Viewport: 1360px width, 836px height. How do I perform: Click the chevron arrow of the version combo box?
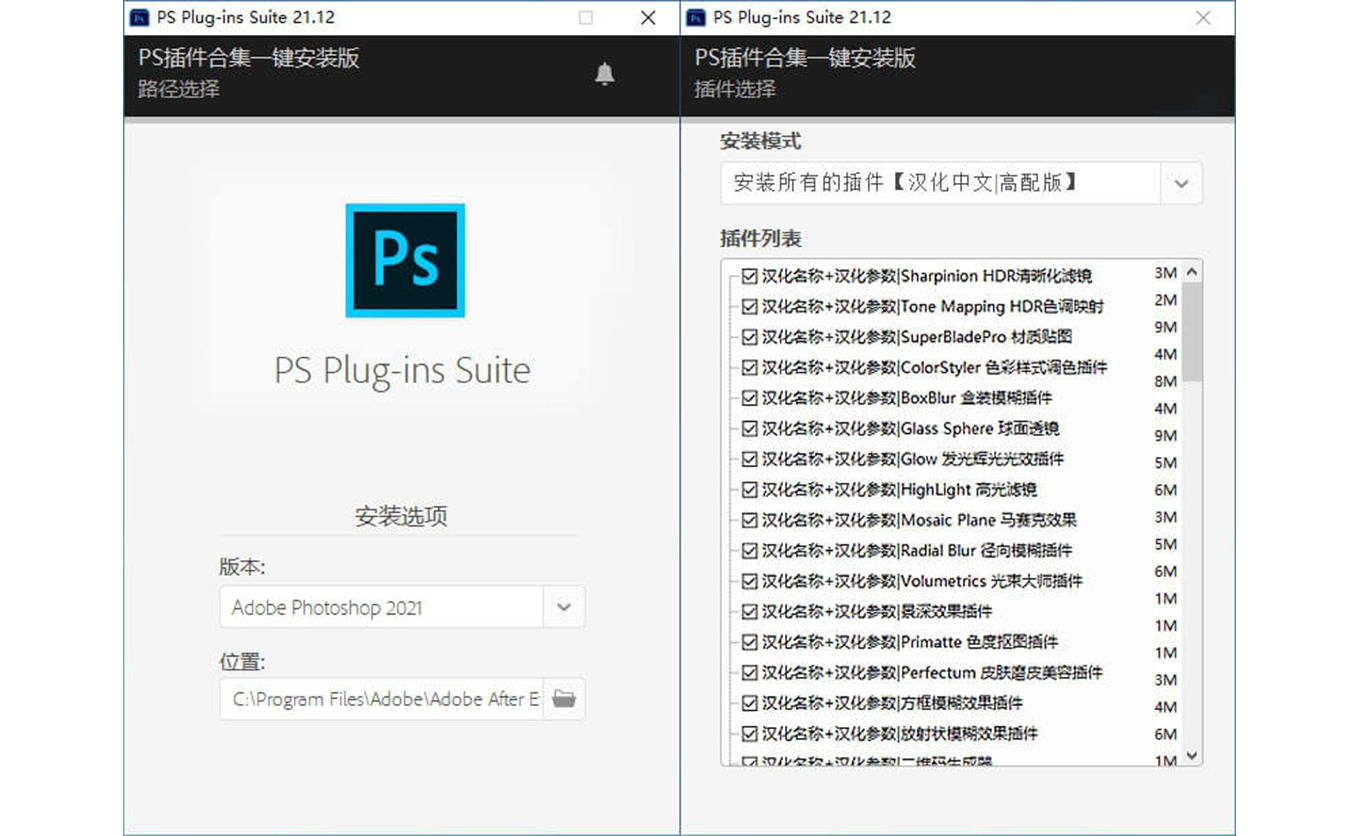pyautogui.click(x=564, y=607)
